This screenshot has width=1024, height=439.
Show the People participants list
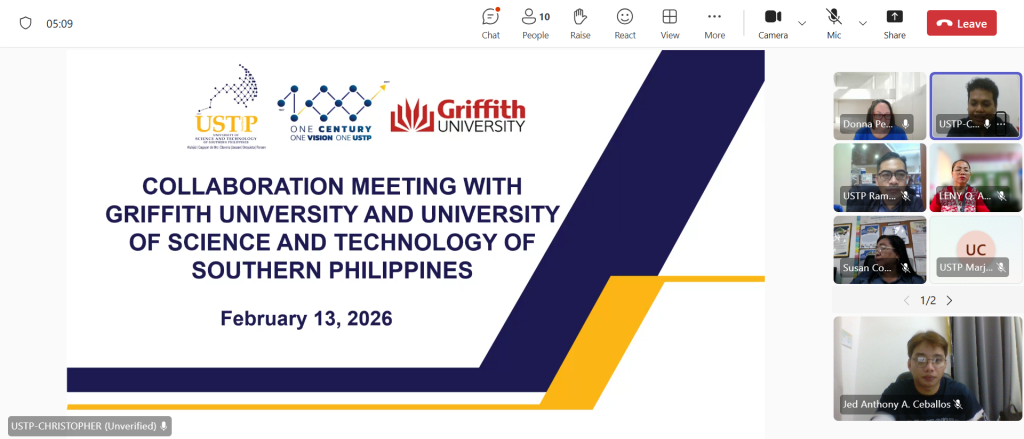pyautogui.click(x=535, y=23)
